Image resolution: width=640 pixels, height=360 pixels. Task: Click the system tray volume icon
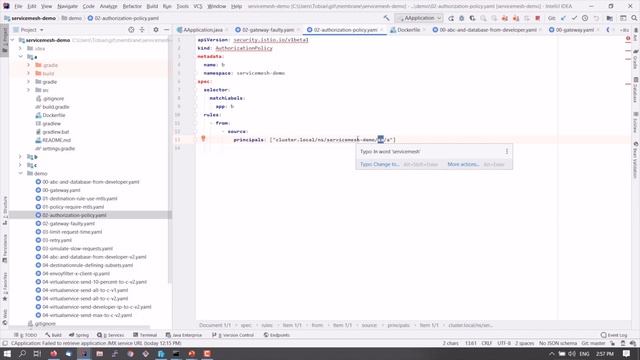[572, 353]
